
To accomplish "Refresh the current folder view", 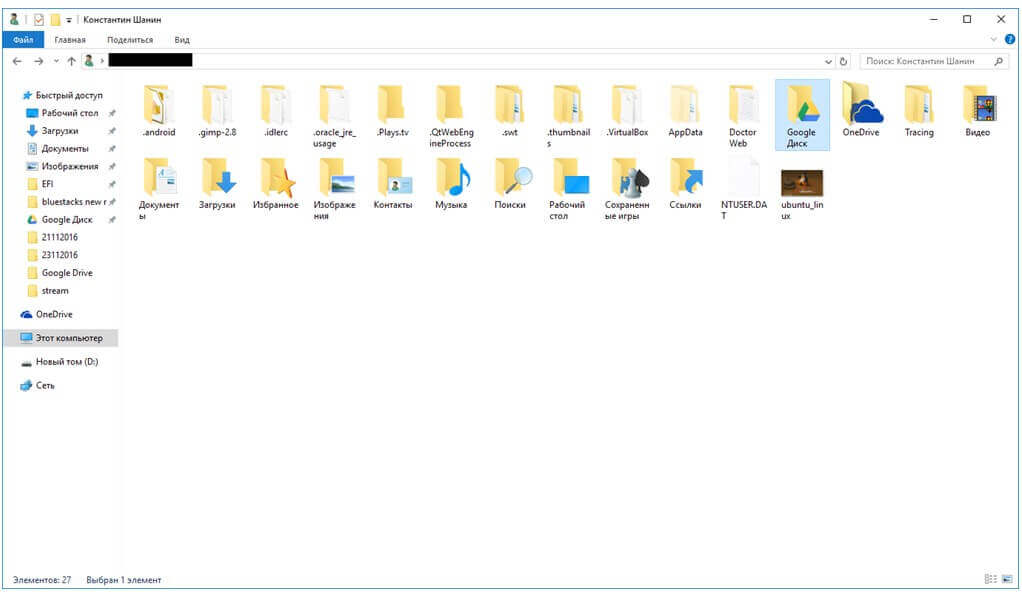I will click(x=844, y=62).
